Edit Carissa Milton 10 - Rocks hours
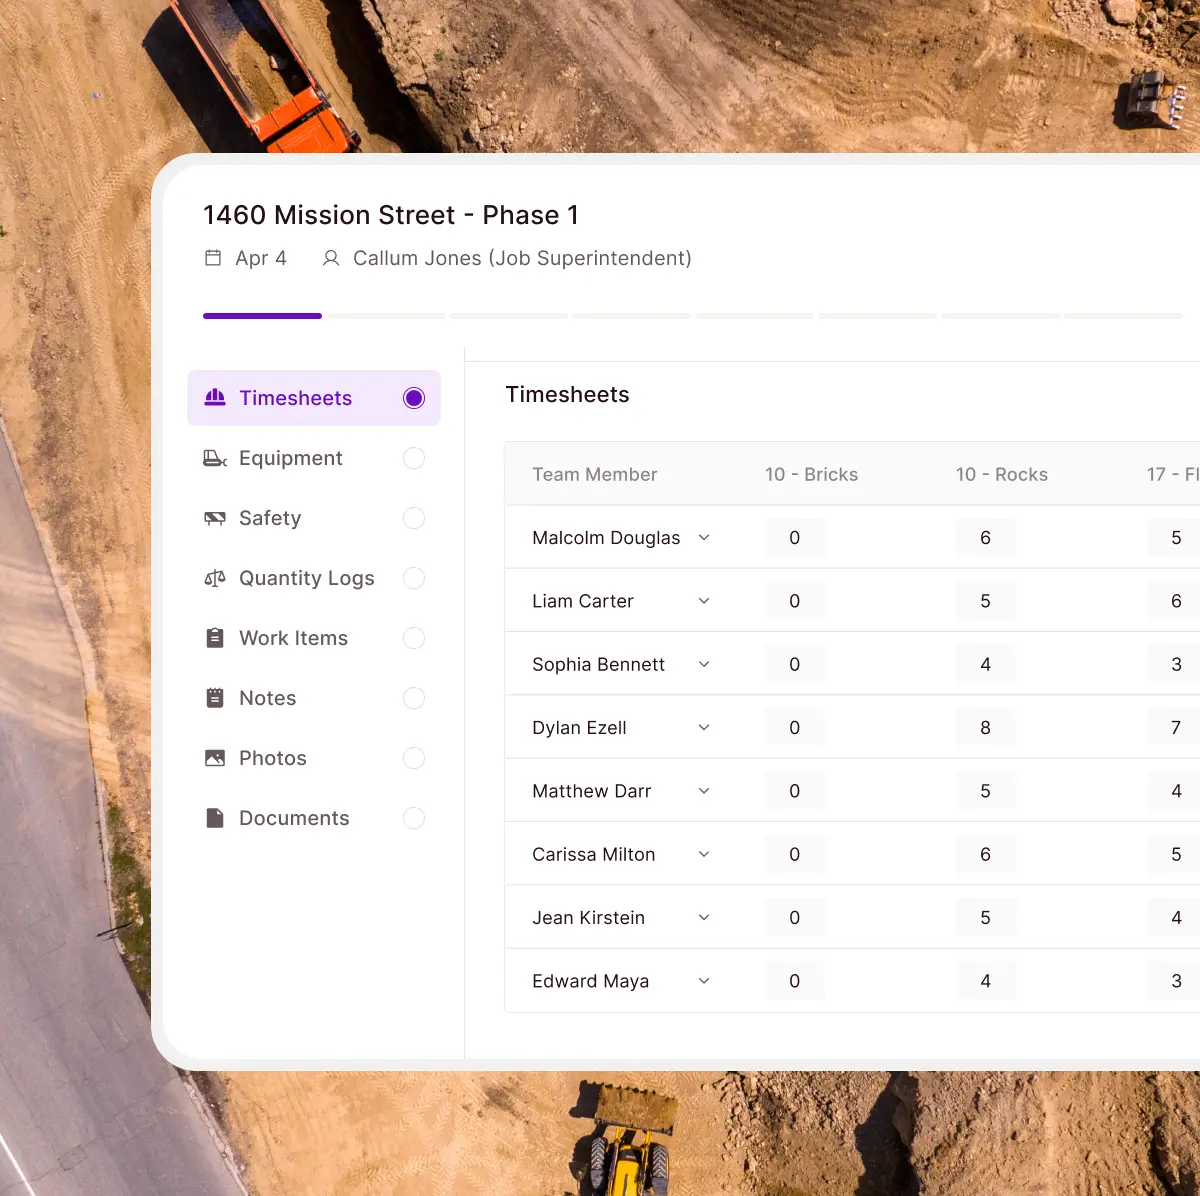 986,854
